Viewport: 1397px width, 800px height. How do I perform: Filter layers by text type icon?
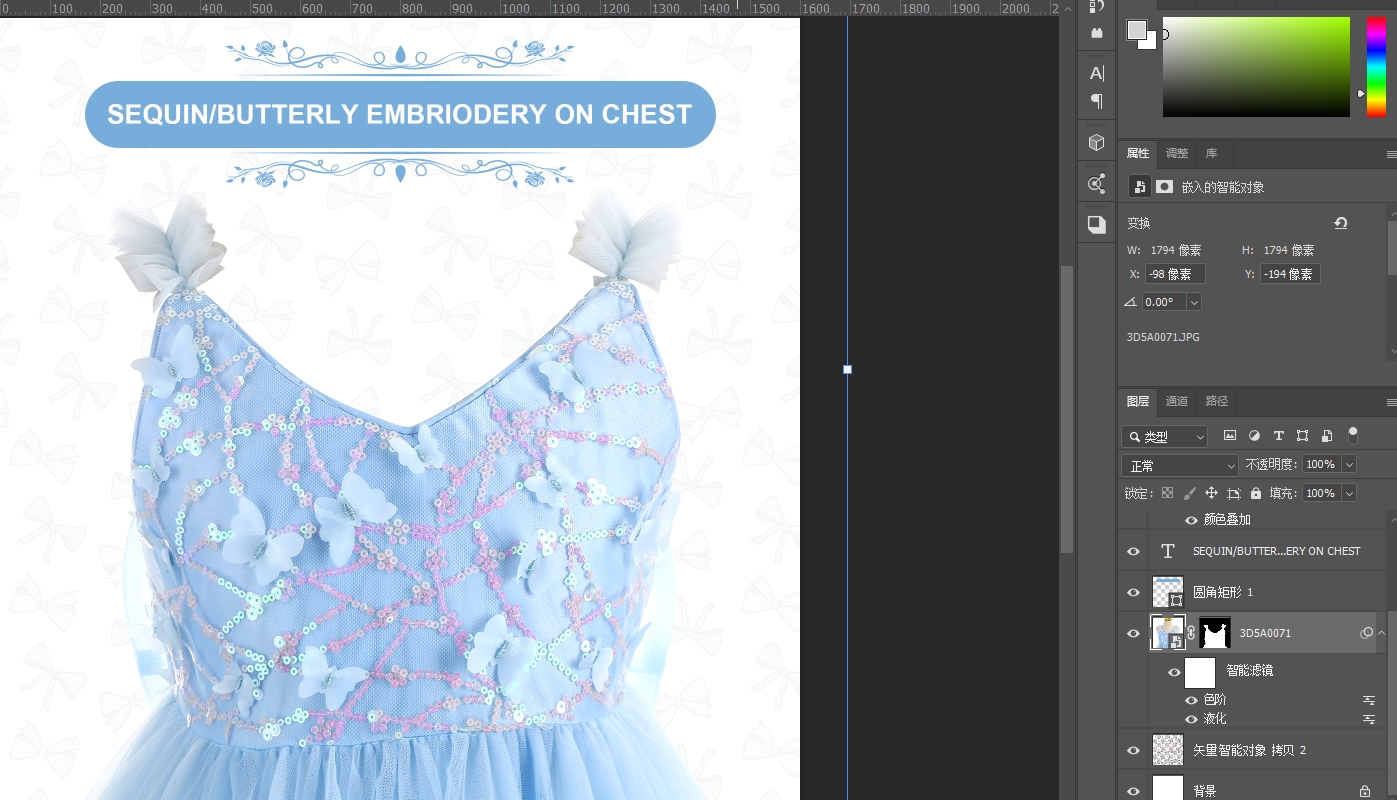click(1278, 436)
